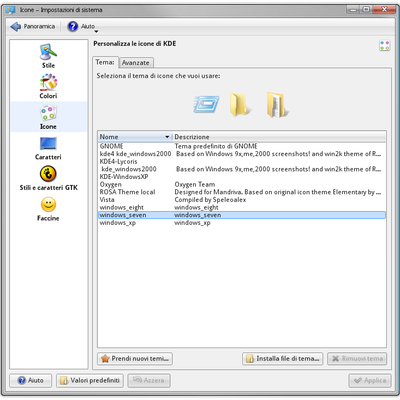The image size is (400, 400).
Task: Click the window preview icon in theme preview
Action: click(x=206, y=104)
